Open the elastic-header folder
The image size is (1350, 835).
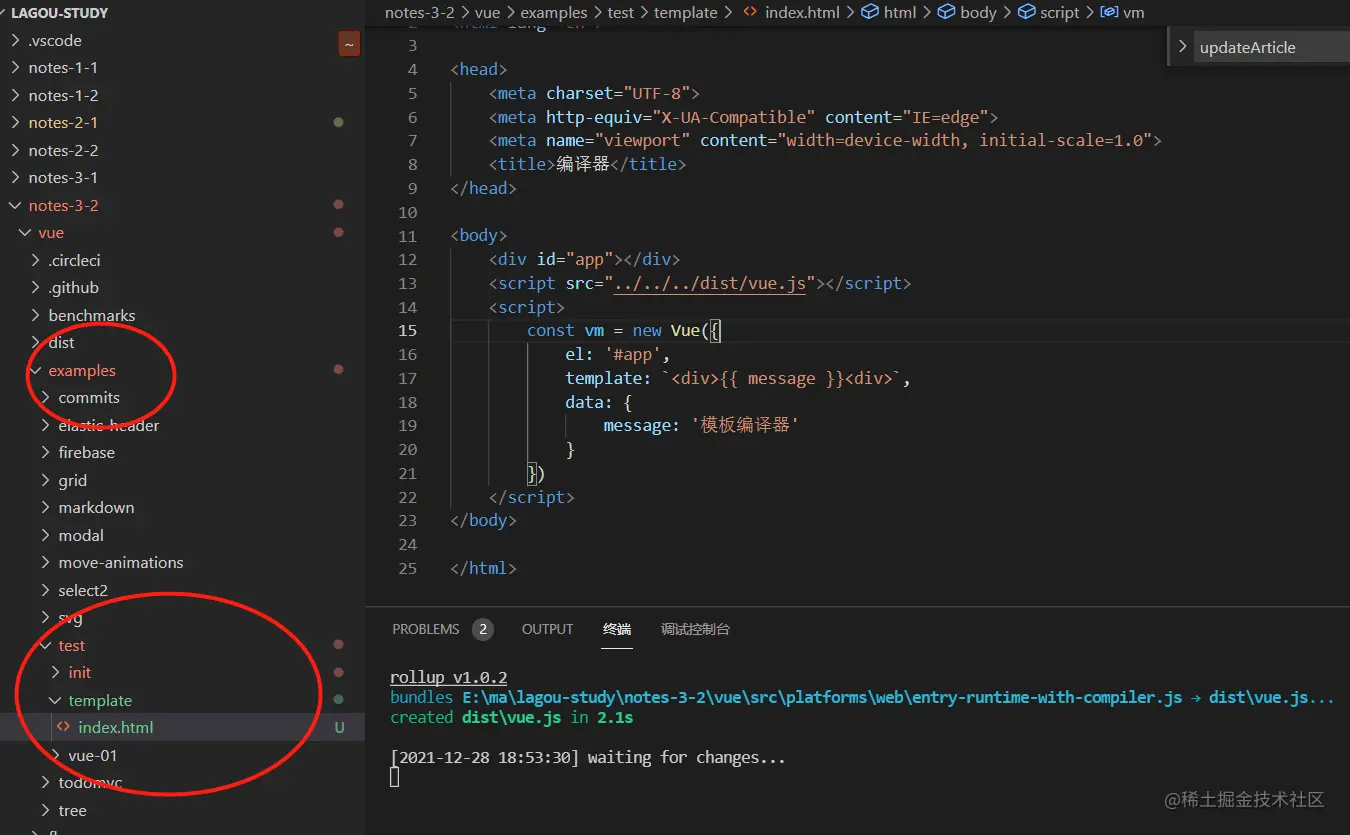click(x=108, y=426)
